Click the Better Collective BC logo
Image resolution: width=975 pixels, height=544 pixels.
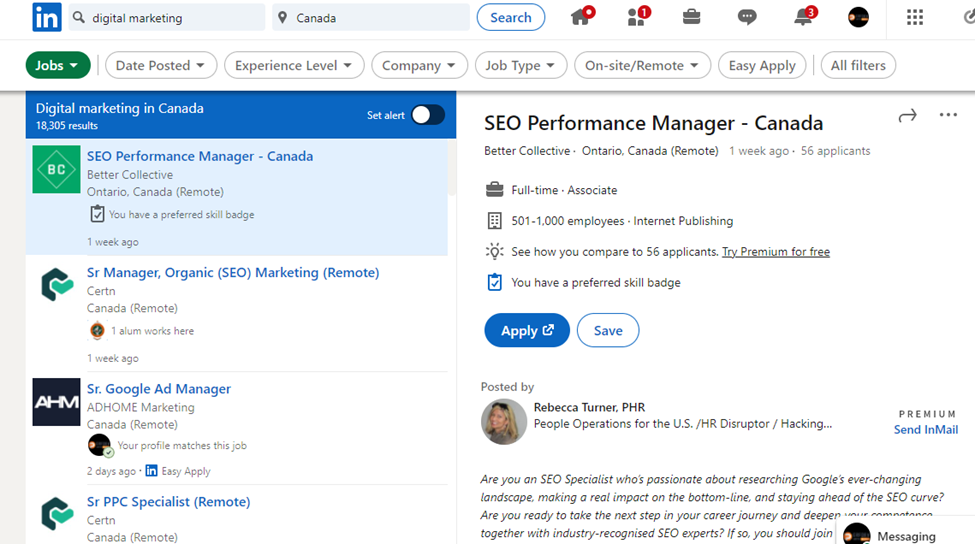[57, 169]
